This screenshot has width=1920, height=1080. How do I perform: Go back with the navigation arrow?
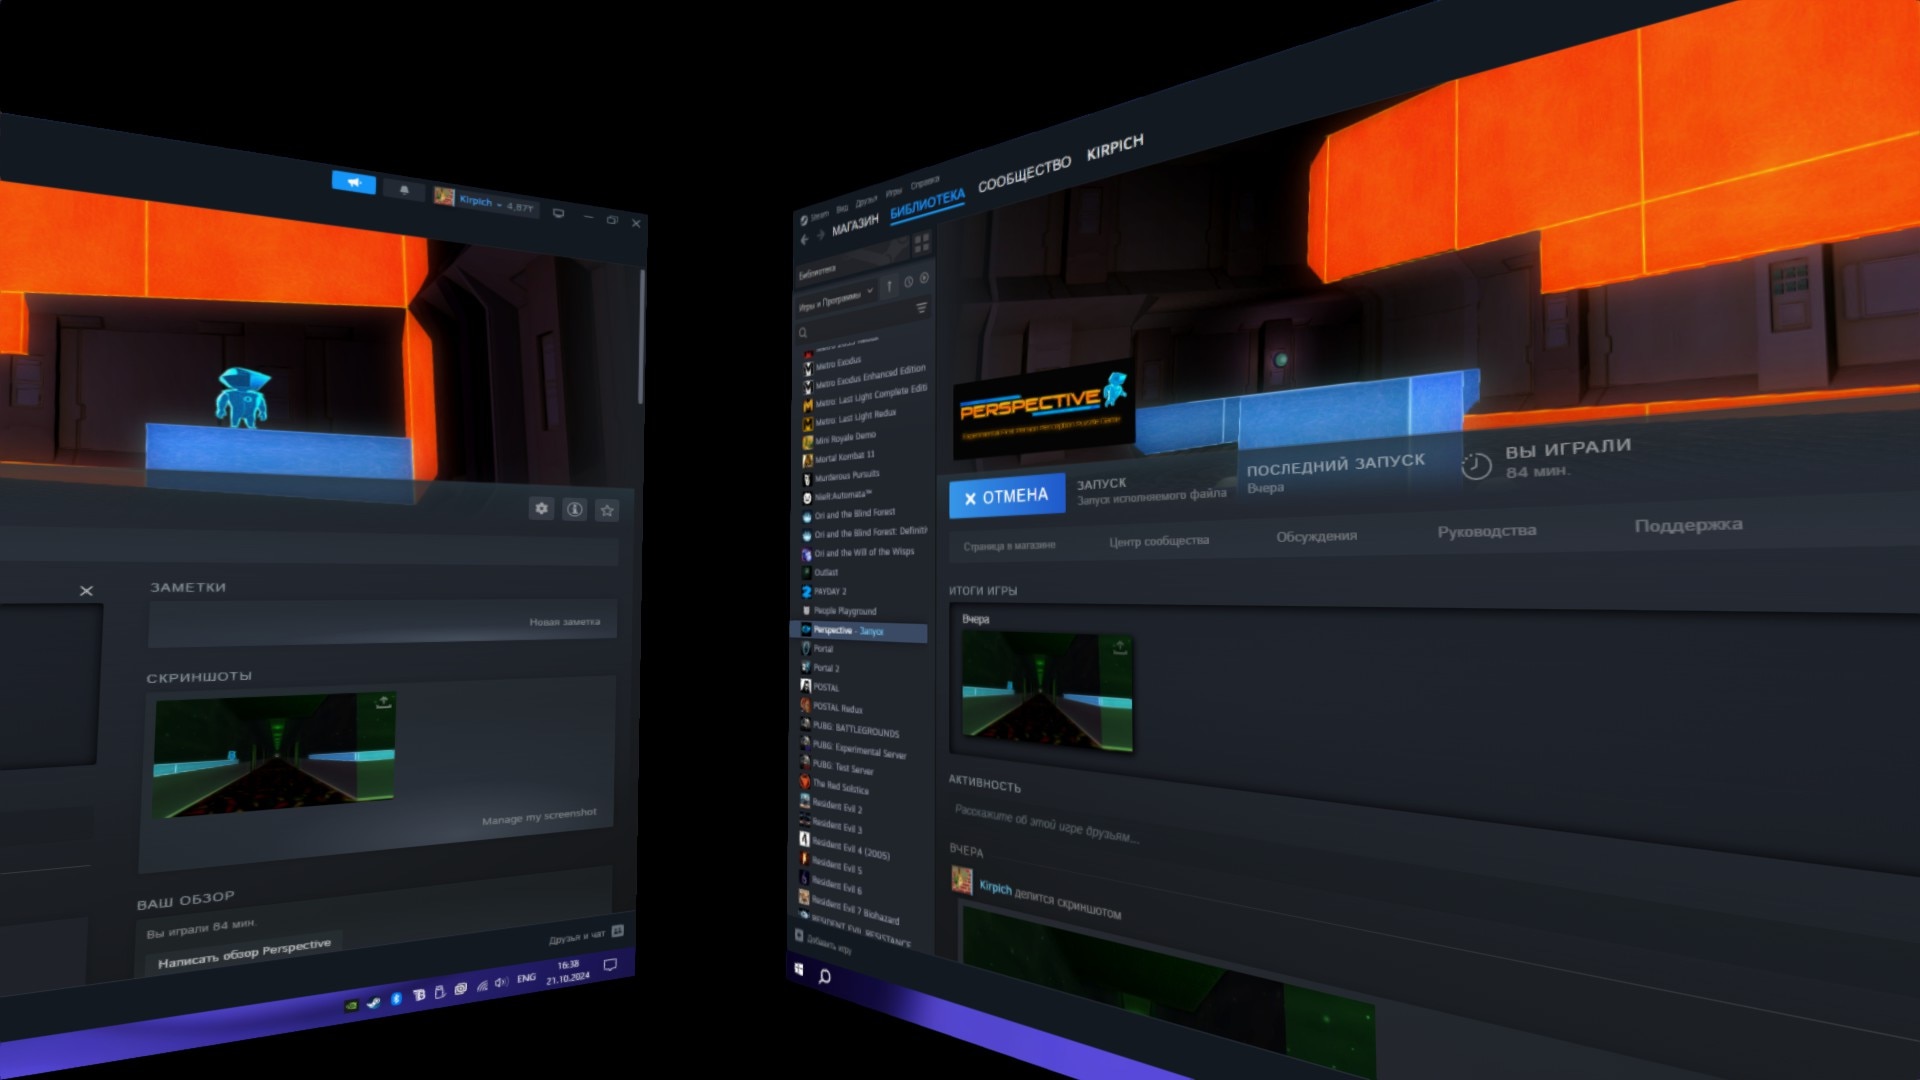click(804, 240)
